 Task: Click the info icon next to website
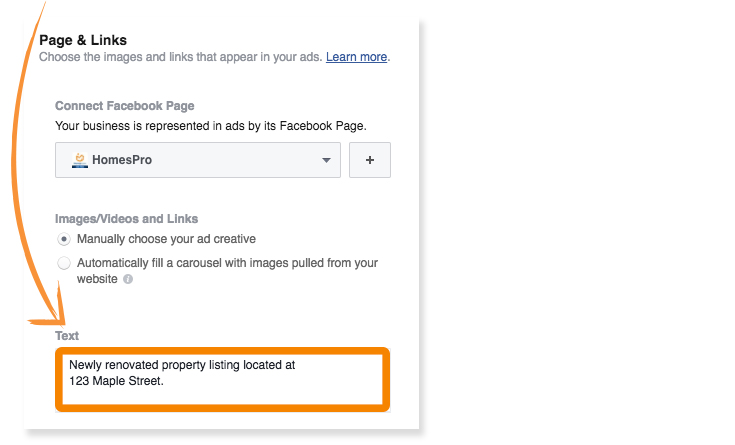tap(128, 279)
